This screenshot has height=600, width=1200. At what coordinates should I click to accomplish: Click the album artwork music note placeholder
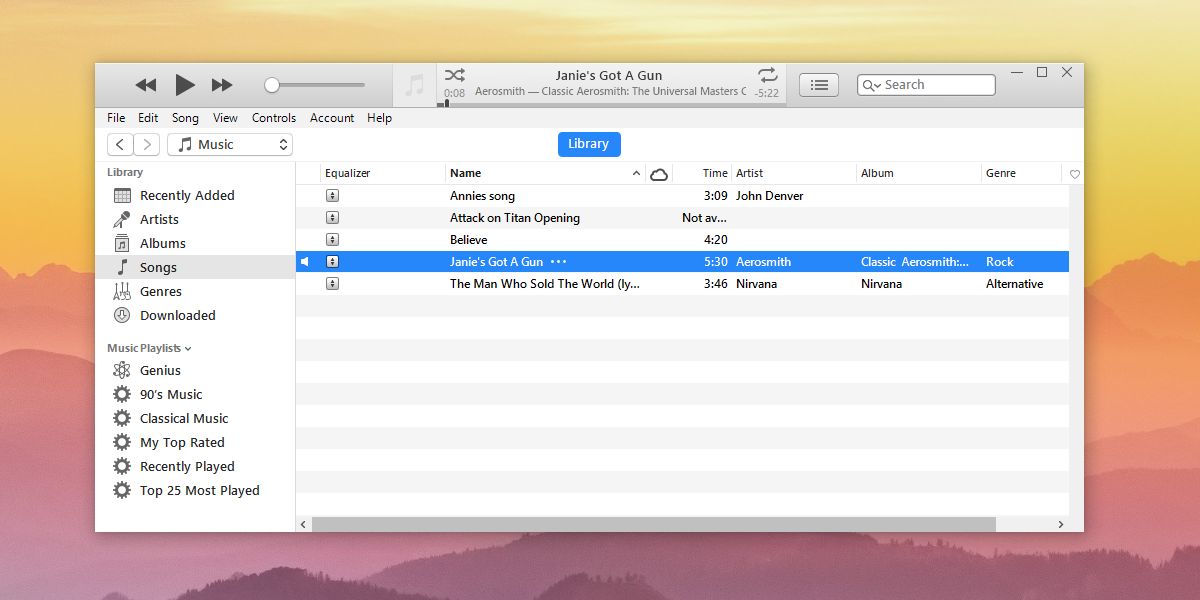coord(414,85)
